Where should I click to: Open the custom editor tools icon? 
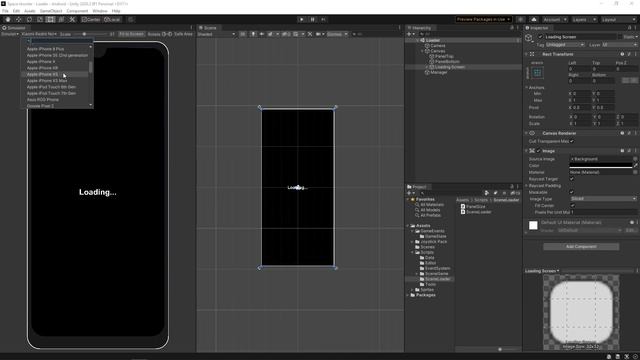point(72,20)
